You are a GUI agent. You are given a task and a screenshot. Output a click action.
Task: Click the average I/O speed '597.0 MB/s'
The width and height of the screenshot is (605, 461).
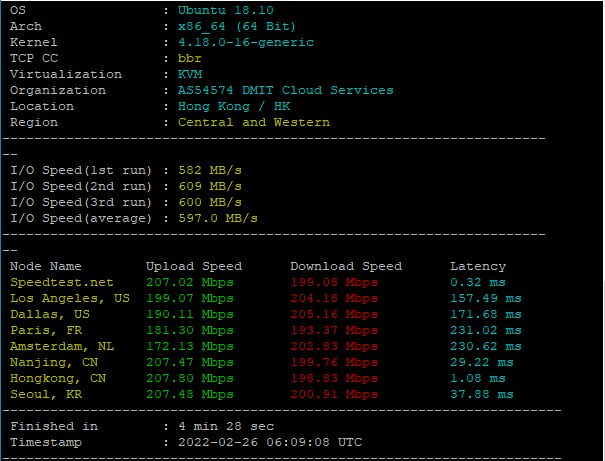click(x=218, y=218)
